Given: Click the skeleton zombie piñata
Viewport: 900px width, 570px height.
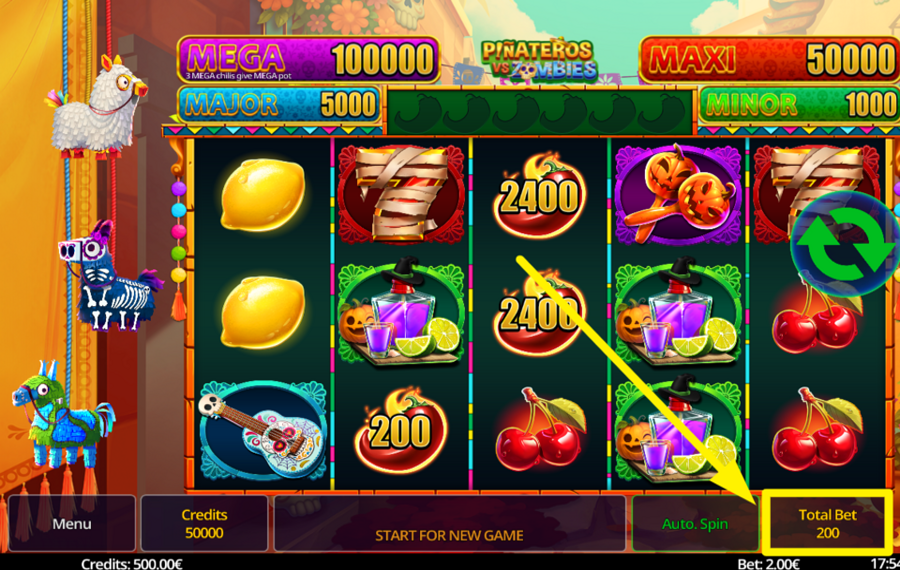Looking at the screenshot, I should coord(110,277).
